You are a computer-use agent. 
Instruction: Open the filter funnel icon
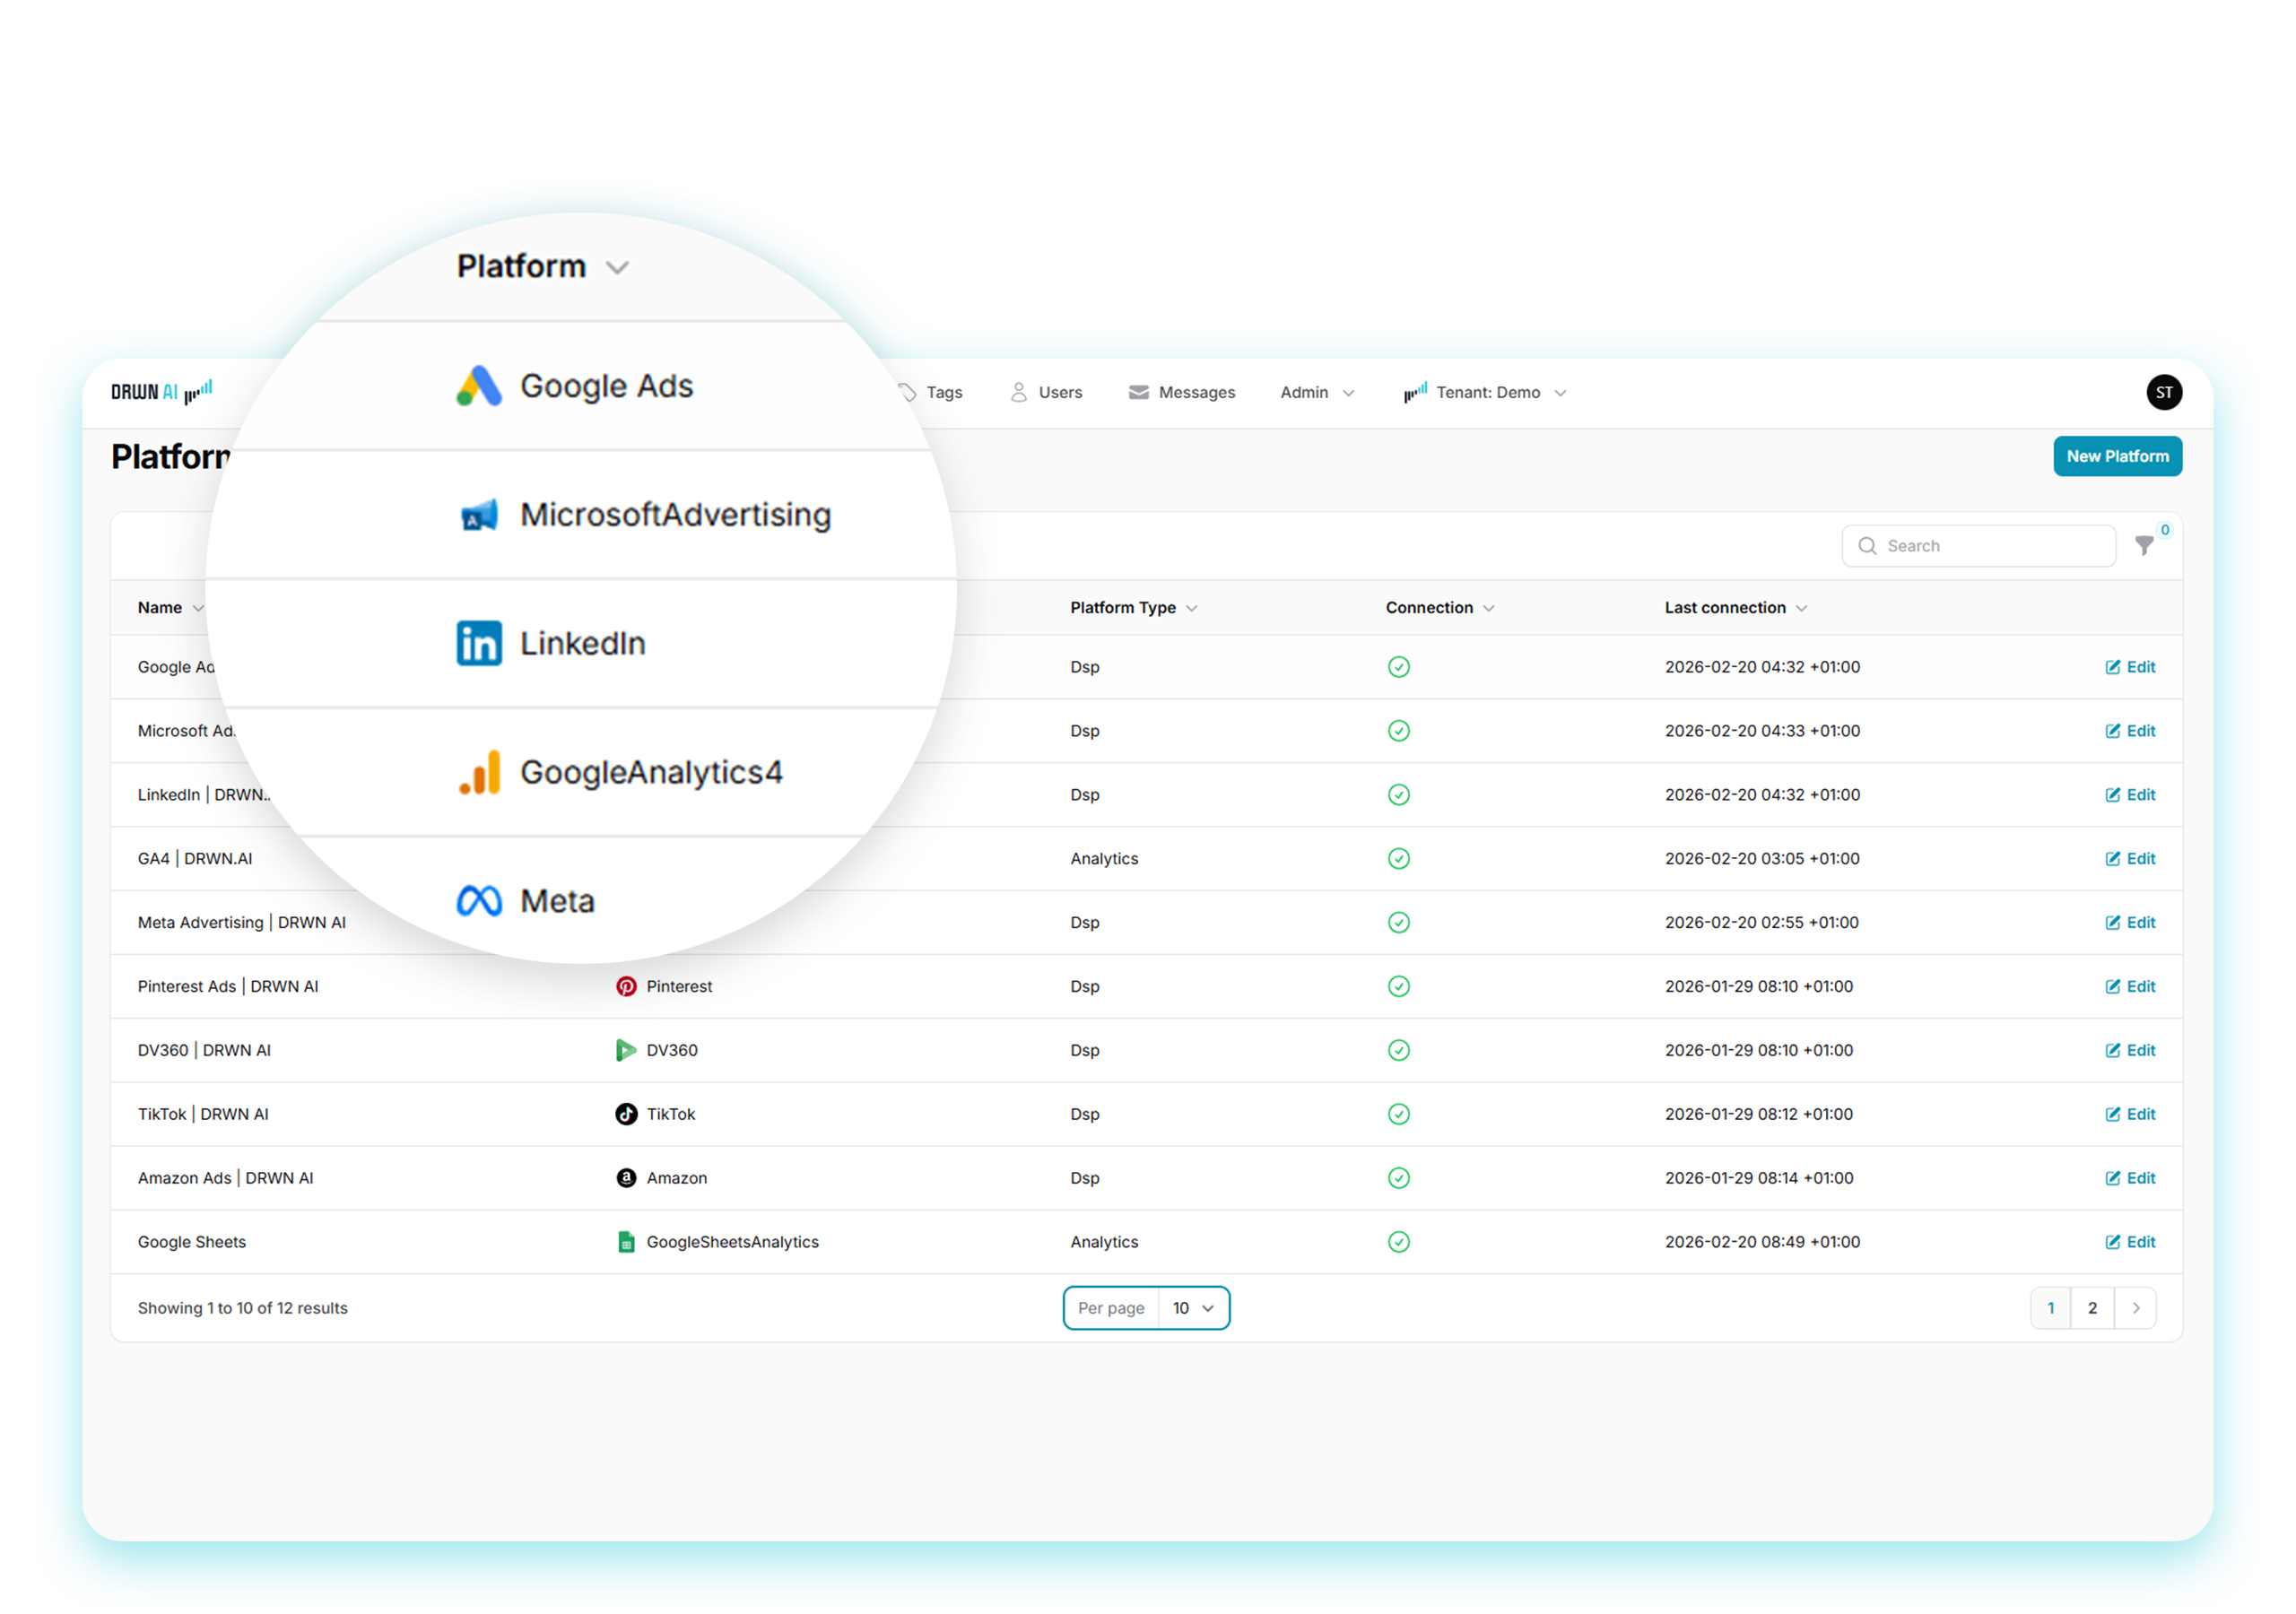coord(2144,545)
